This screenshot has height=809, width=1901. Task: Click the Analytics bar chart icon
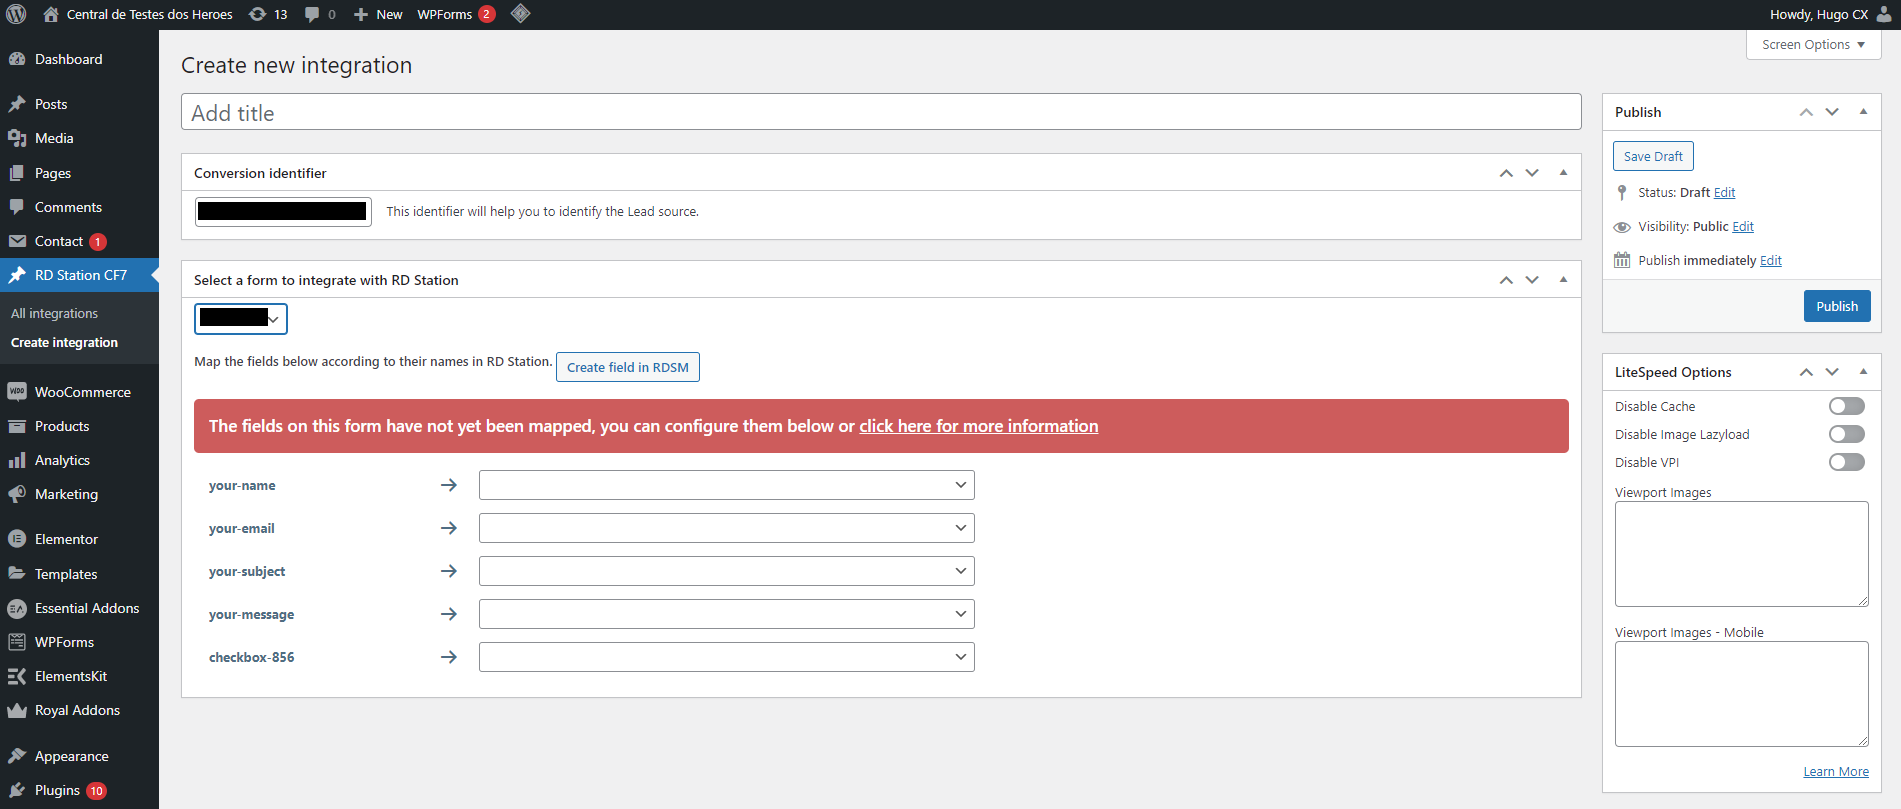pos(17,460)
